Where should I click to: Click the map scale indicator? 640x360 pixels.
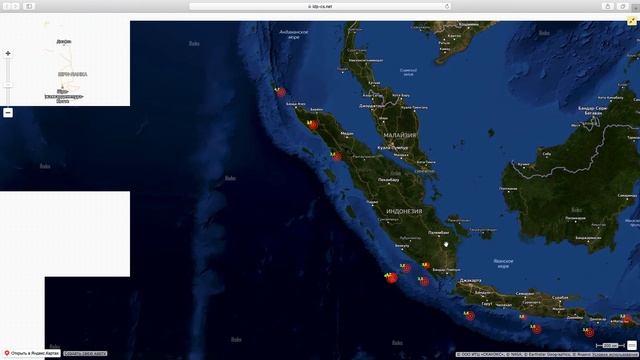[610, 346]
